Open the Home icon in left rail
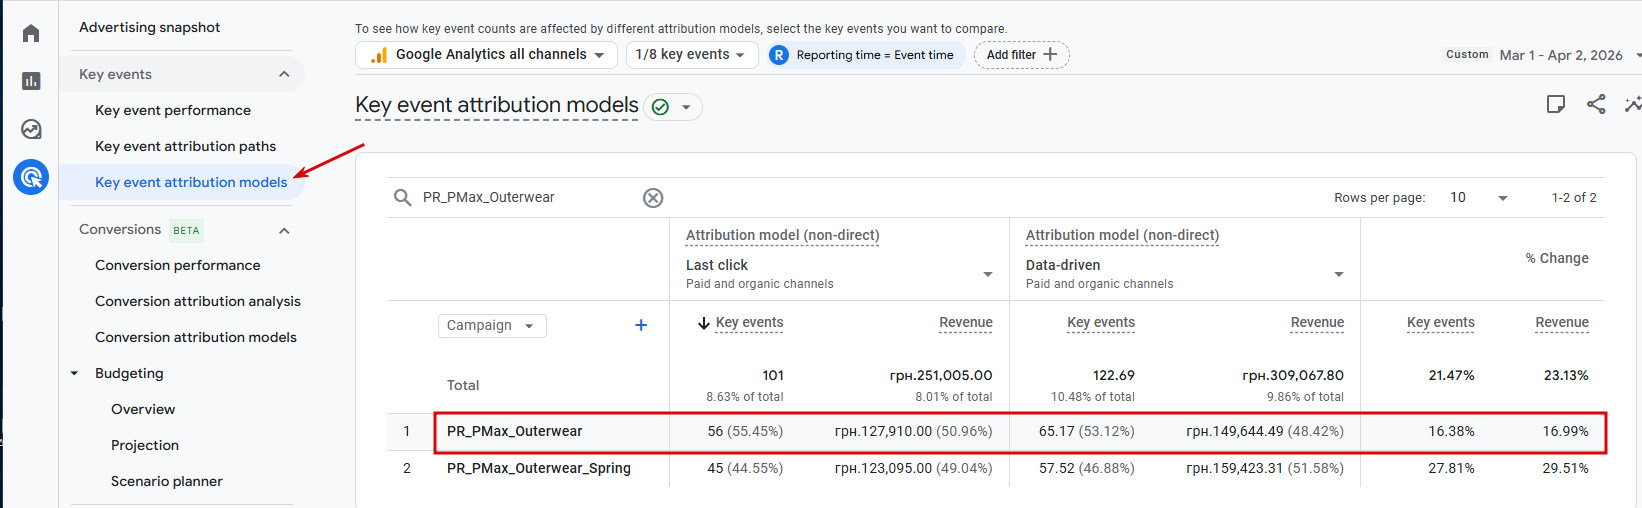Image resolution: width=1642 pixels, height=508 pixels. click(31, 34)
